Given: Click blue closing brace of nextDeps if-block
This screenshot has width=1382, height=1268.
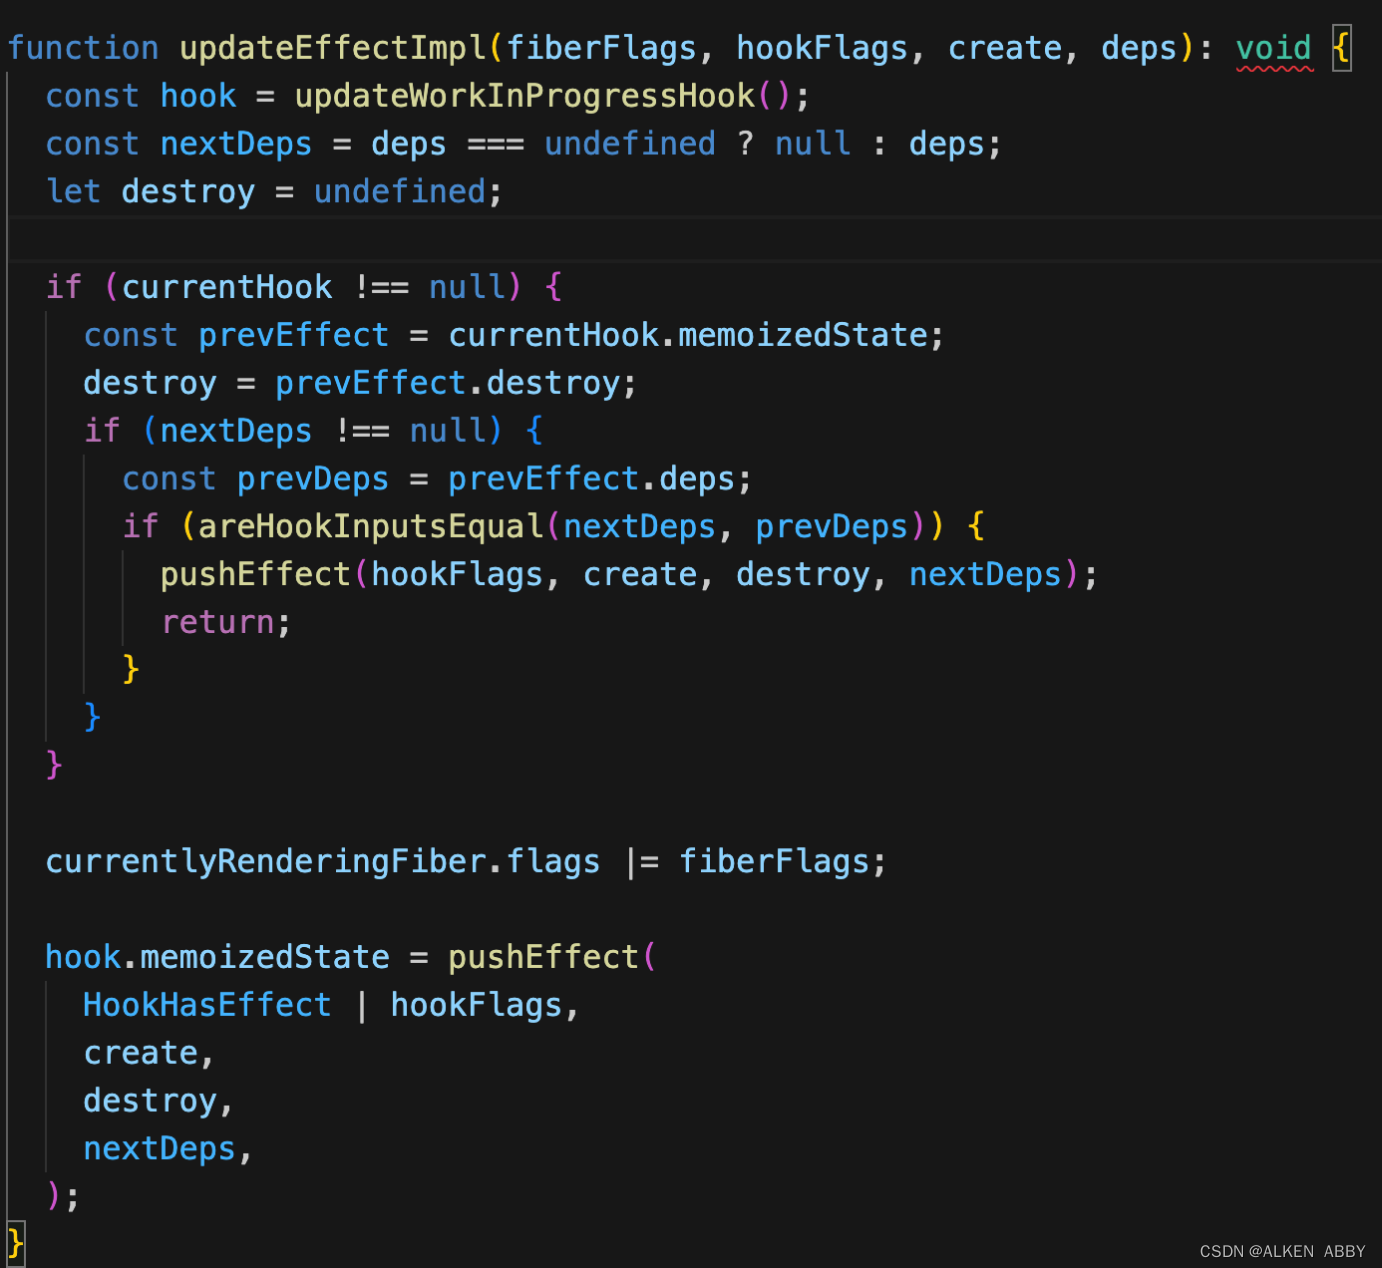Looking at the screenshot, I should point(92,716).
